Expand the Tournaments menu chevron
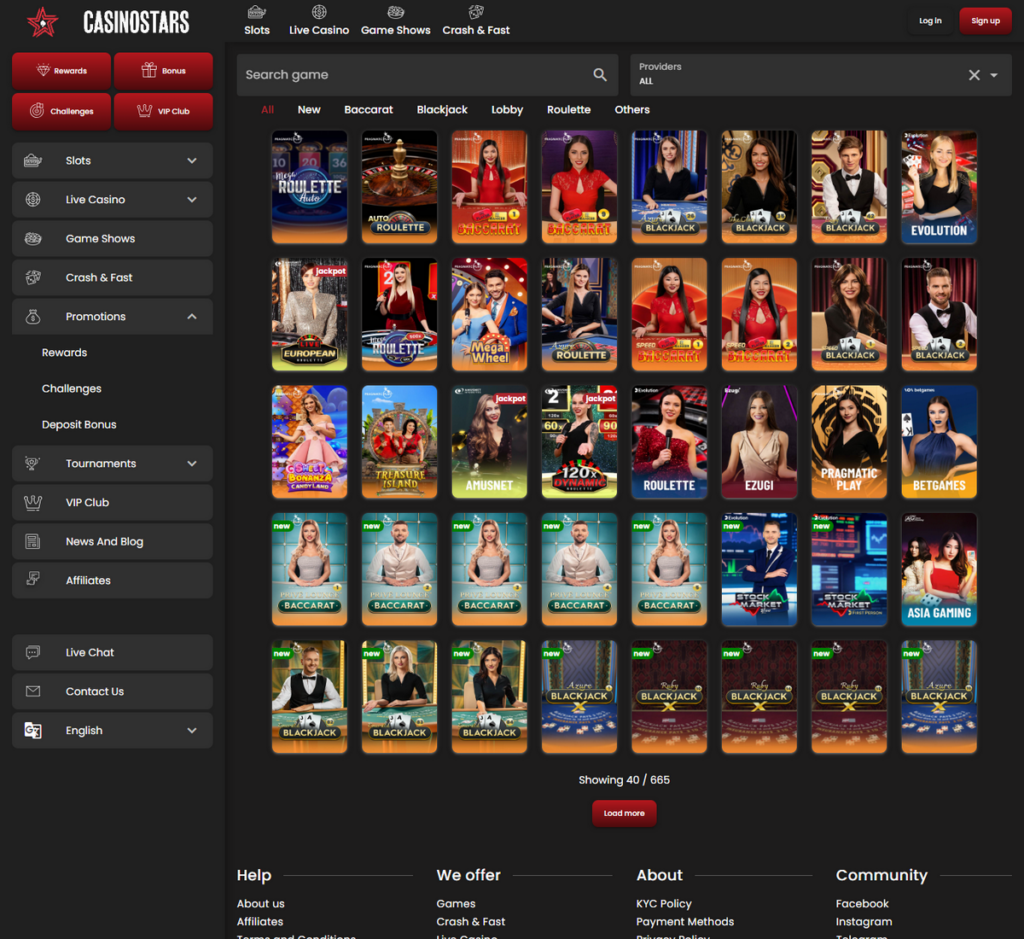Image resolution: width=1024 pixels, height=939 pixels. [x=192, y=463]
